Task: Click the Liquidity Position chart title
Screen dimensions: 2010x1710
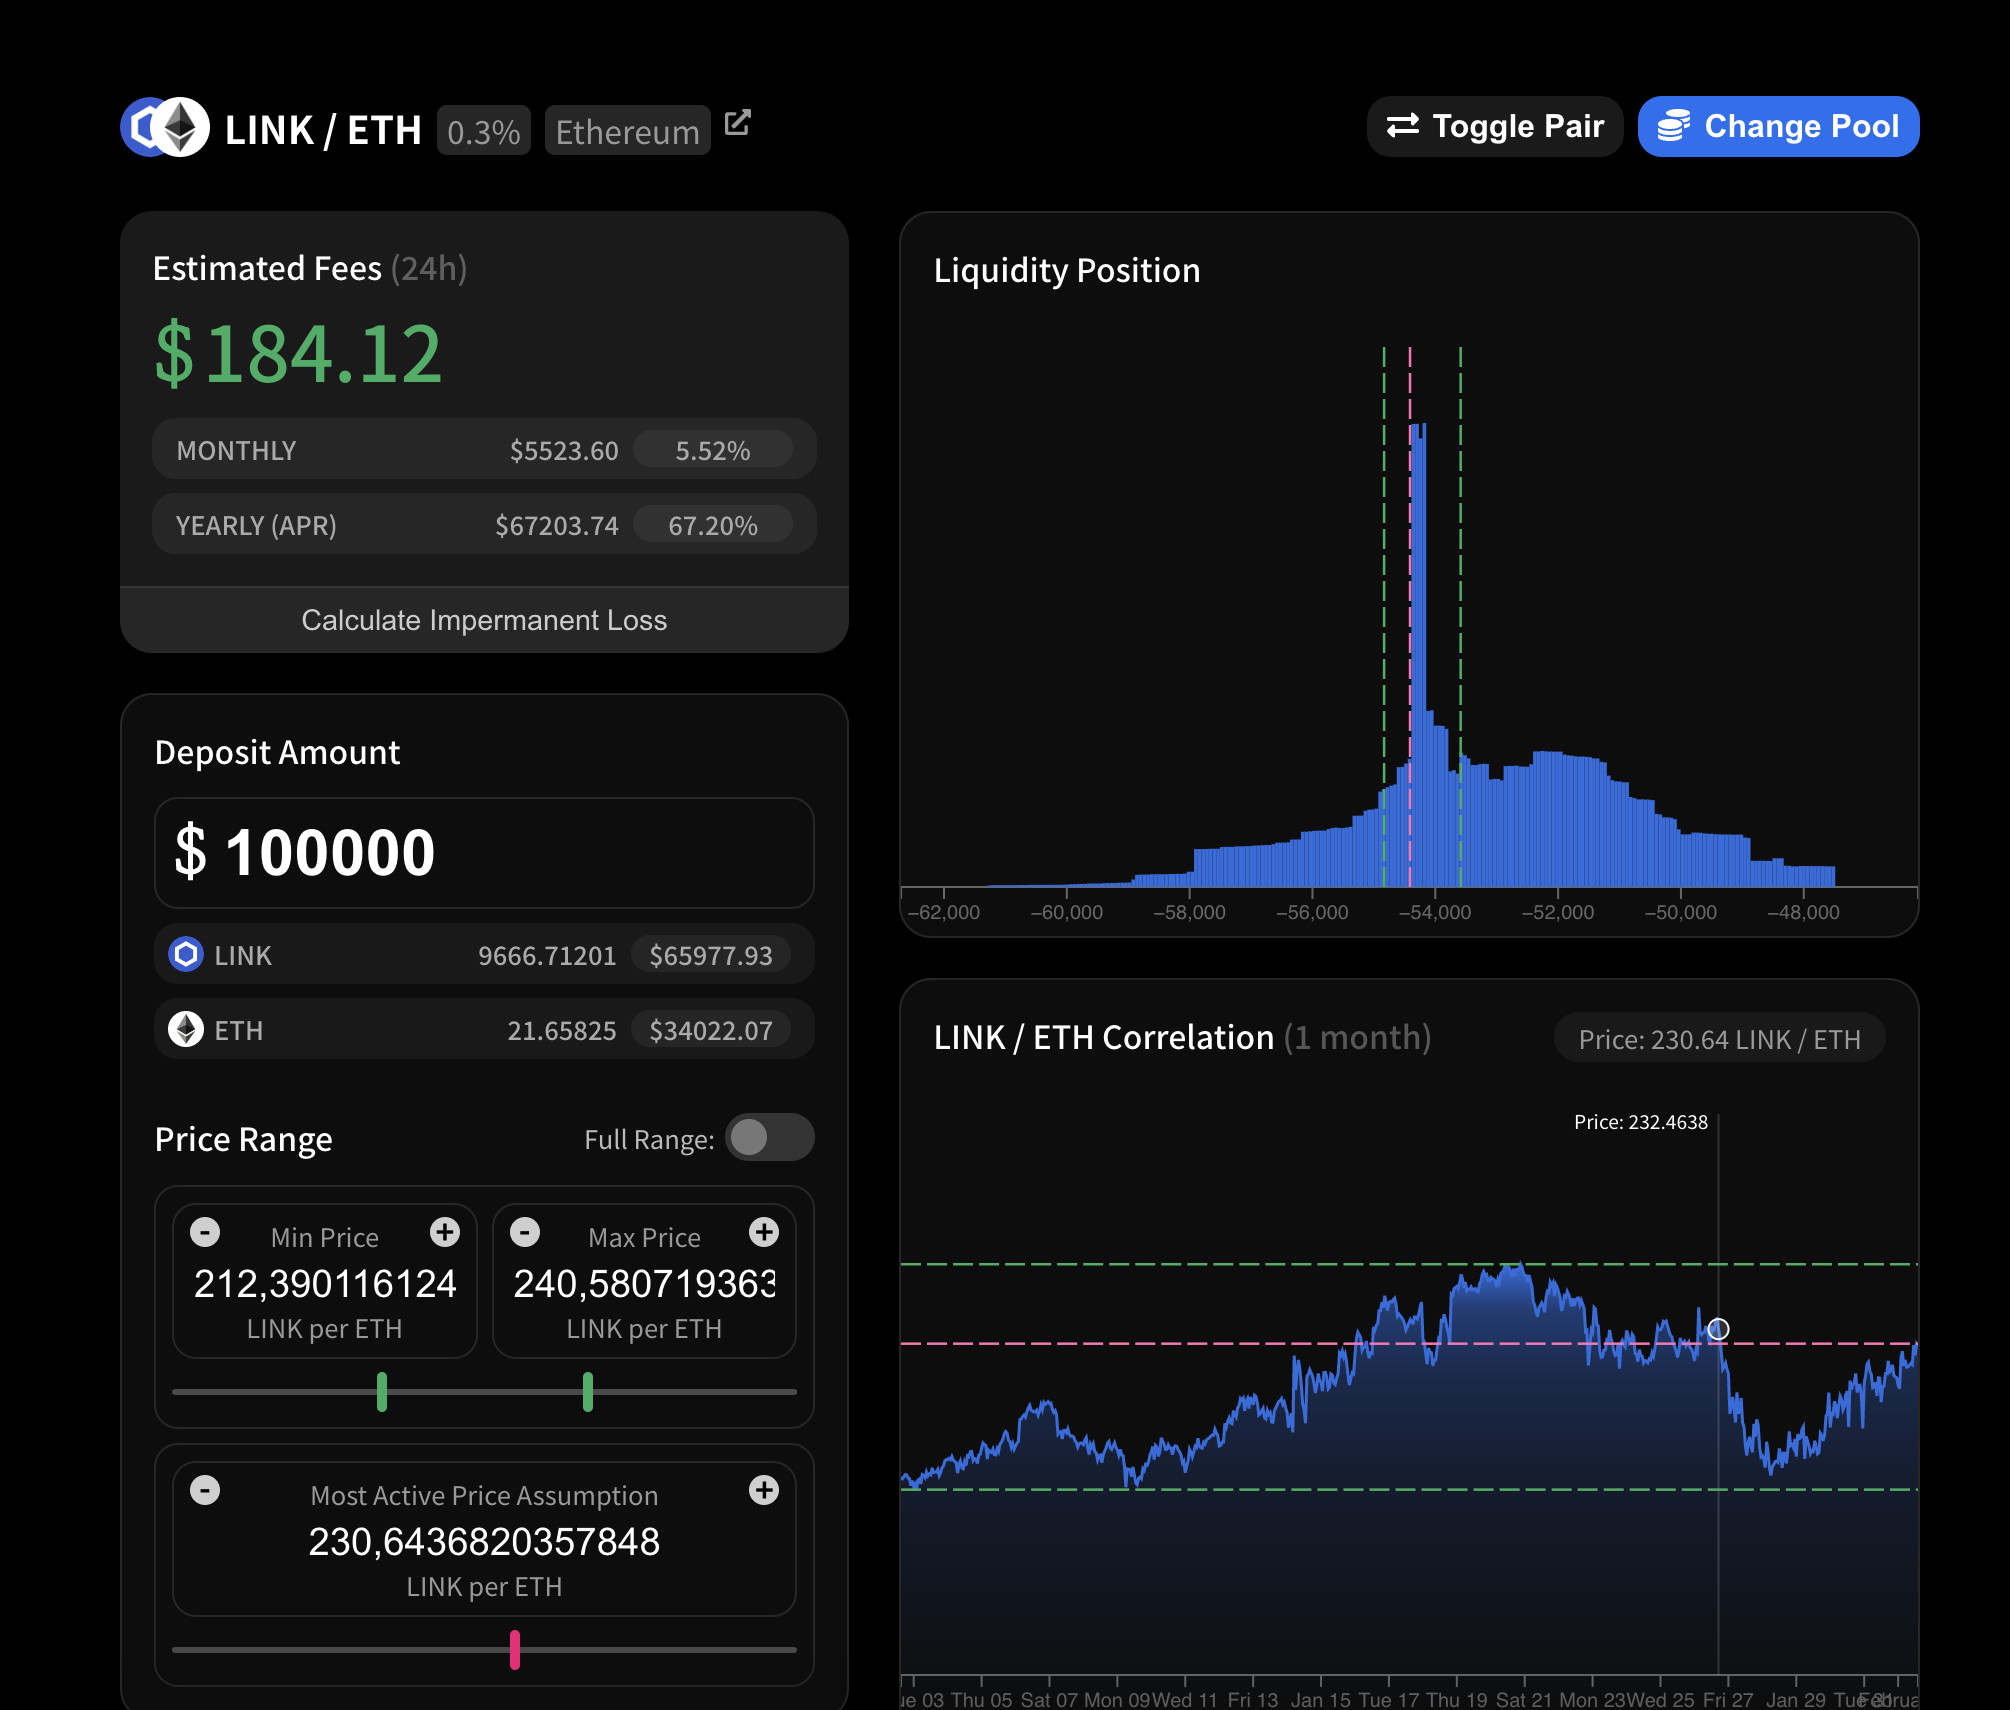Action: pos(1067,271)
